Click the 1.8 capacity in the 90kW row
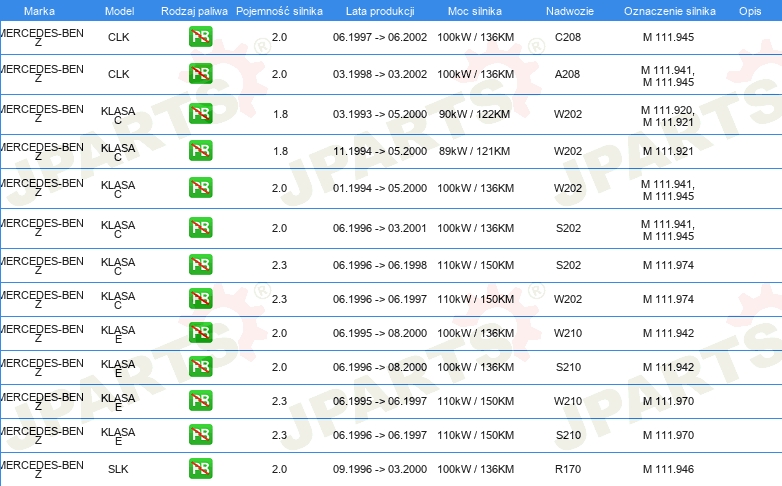This screenshot has width=782, height=486. (x=280, y=114)
